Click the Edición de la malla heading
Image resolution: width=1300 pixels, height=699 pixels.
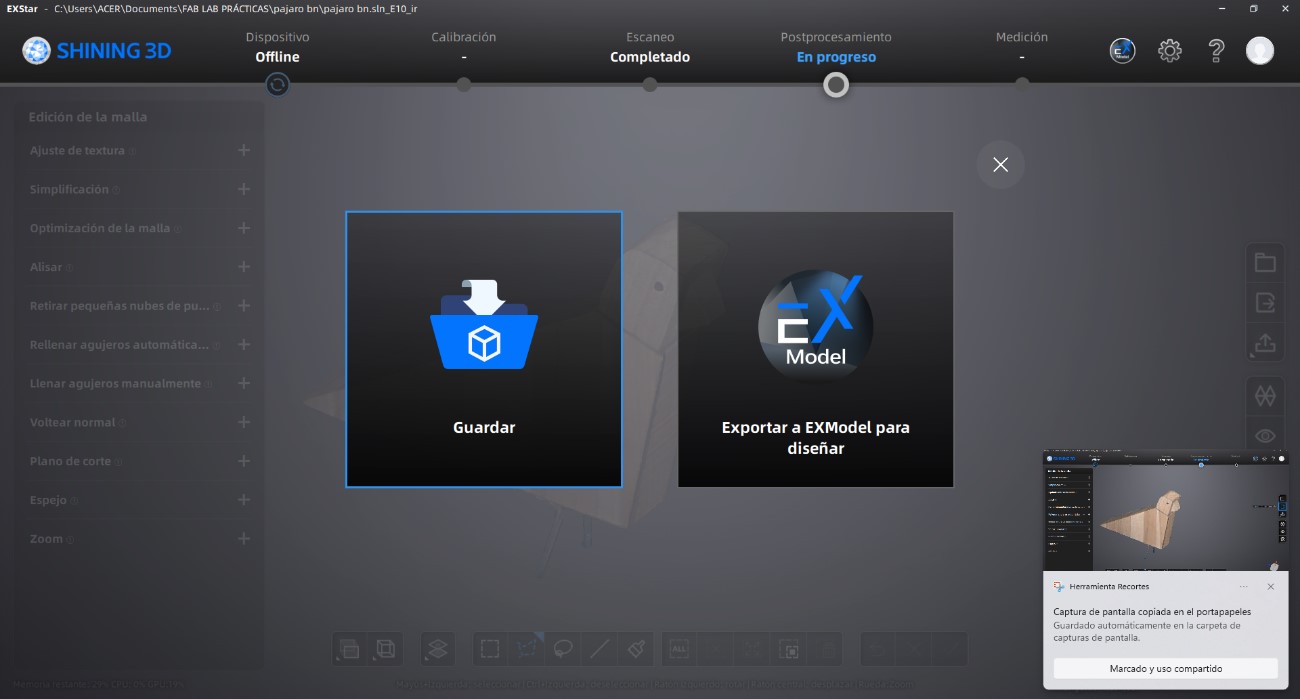[88, 117]
